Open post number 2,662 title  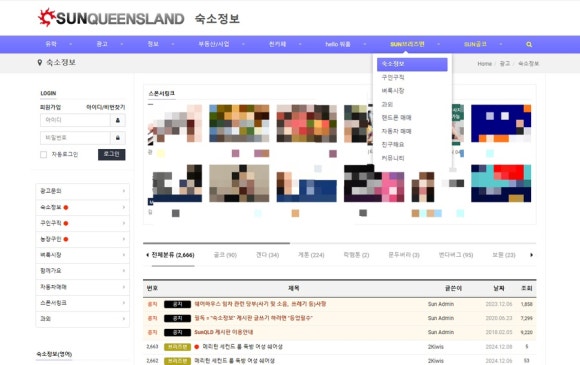point(235,361)
